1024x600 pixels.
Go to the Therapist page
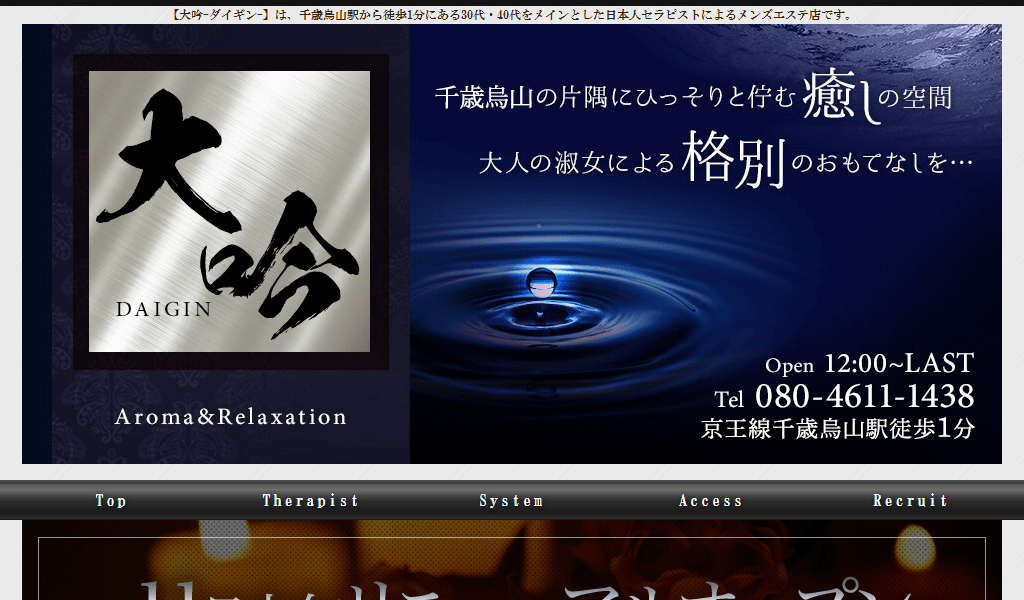(x=311, y=501)
